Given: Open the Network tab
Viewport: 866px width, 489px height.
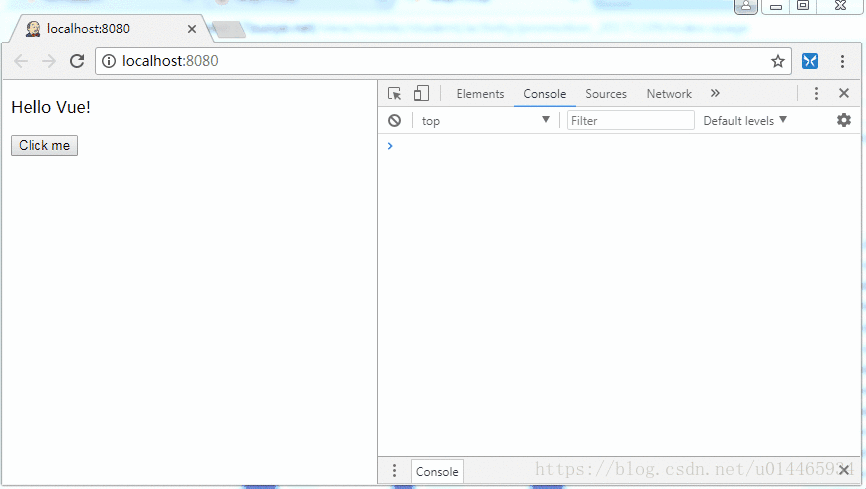Looking at the screenshot, I should (x=669, y=94).
